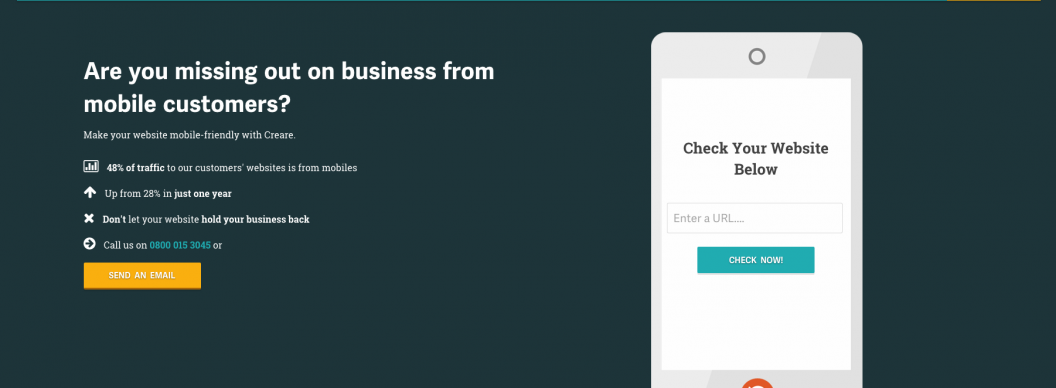
Task: Click the bold 48% of traffic text
Action: [135, 168]
